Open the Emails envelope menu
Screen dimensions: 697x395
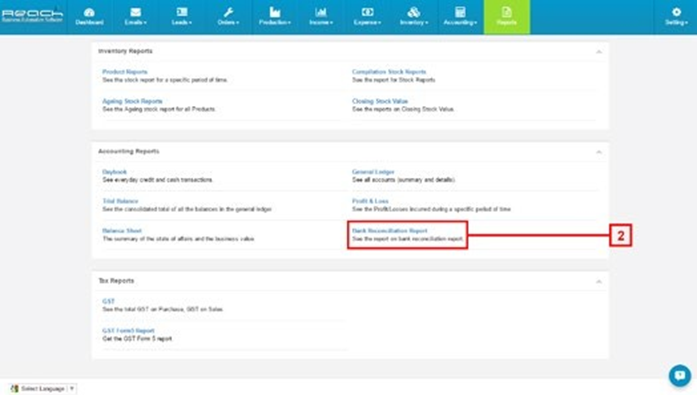click(x=136, y=17)
